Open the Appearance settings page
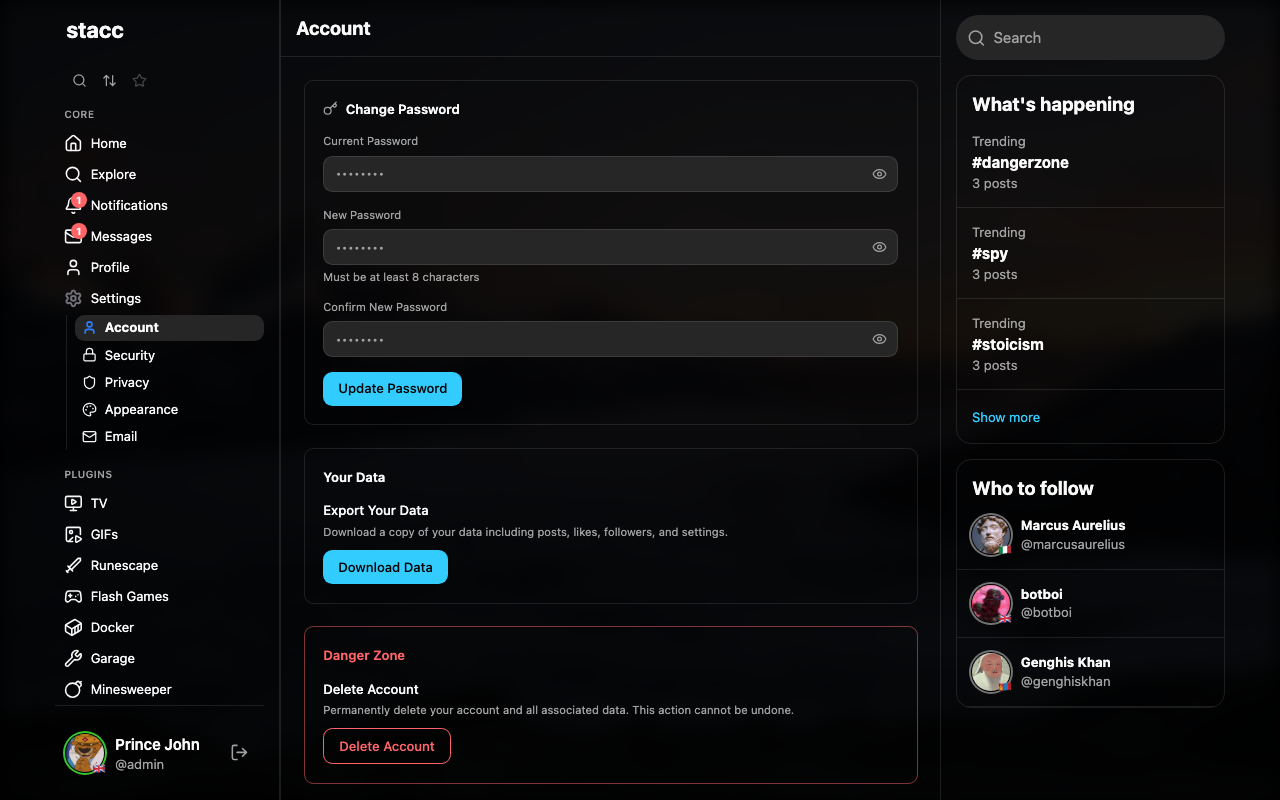The image size is (1280, 800). (140, 409)
